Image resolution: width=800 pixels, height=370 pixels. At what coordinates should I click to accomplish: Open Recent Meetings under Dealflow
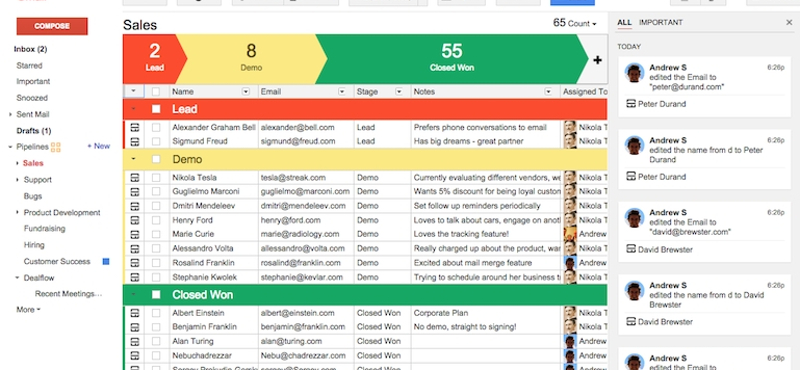[x=68, y=294]
